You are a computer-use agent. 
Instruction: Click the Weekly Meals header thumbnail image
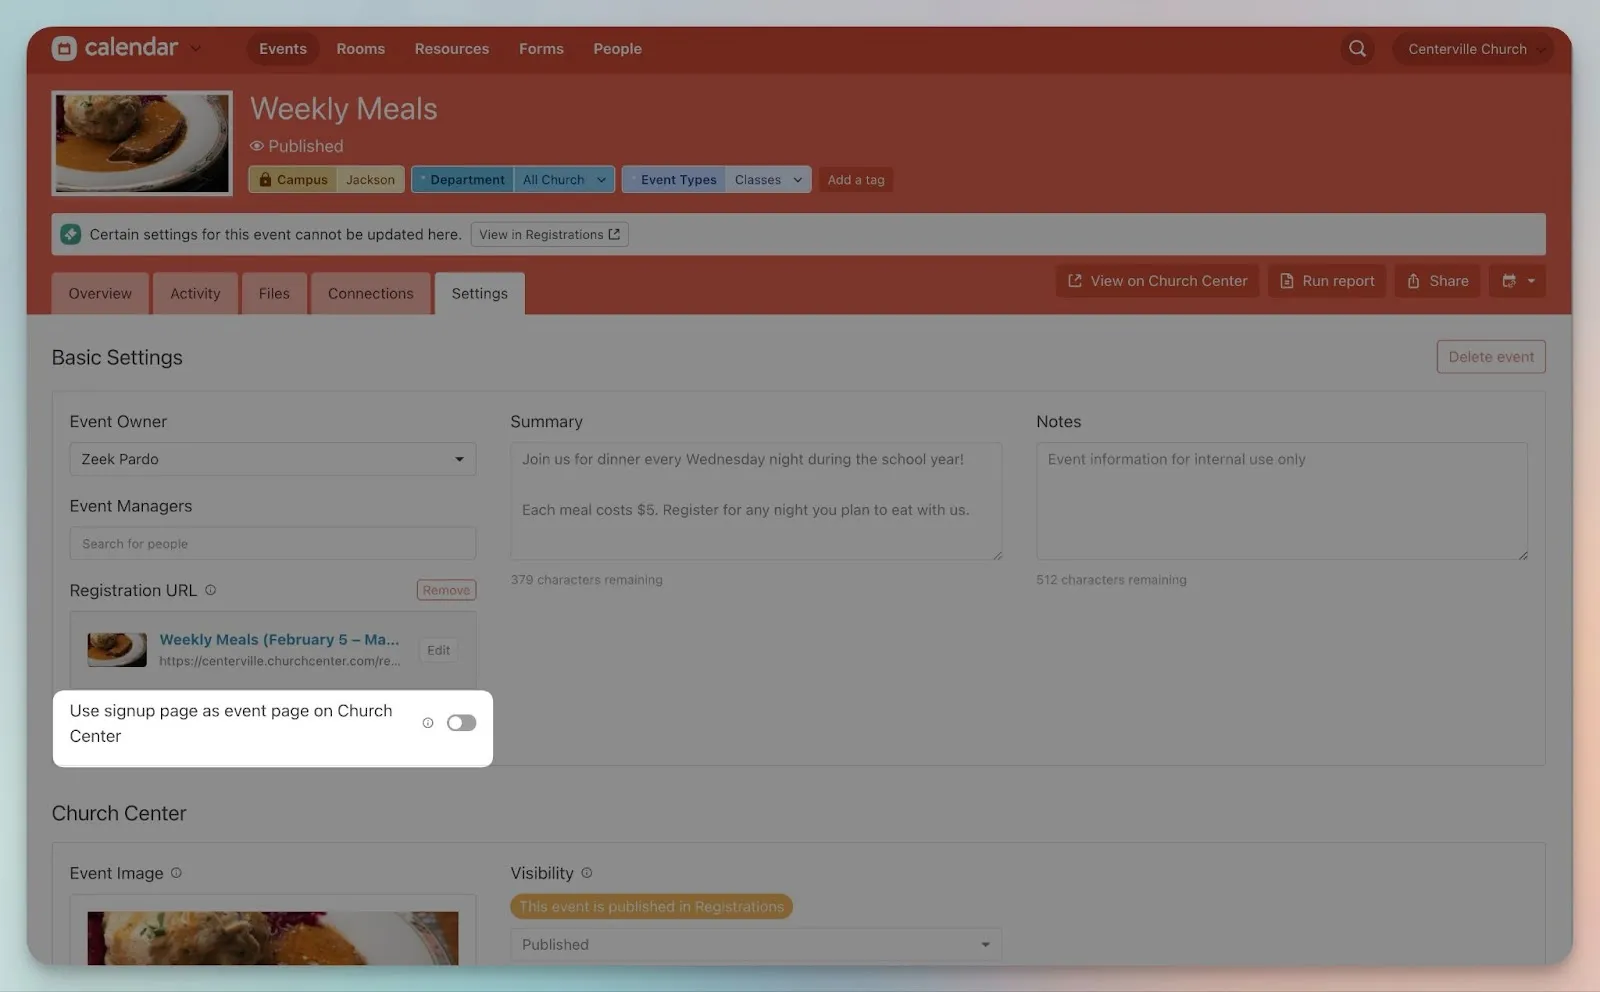click(x=142, y=143)
